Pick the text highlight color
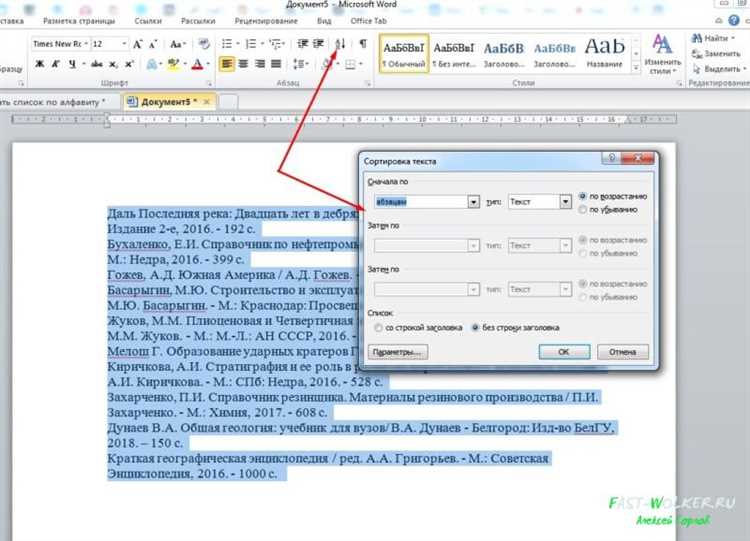Viewport: 750px width, 541px height. pyautogui.click(x=173, y=64)
